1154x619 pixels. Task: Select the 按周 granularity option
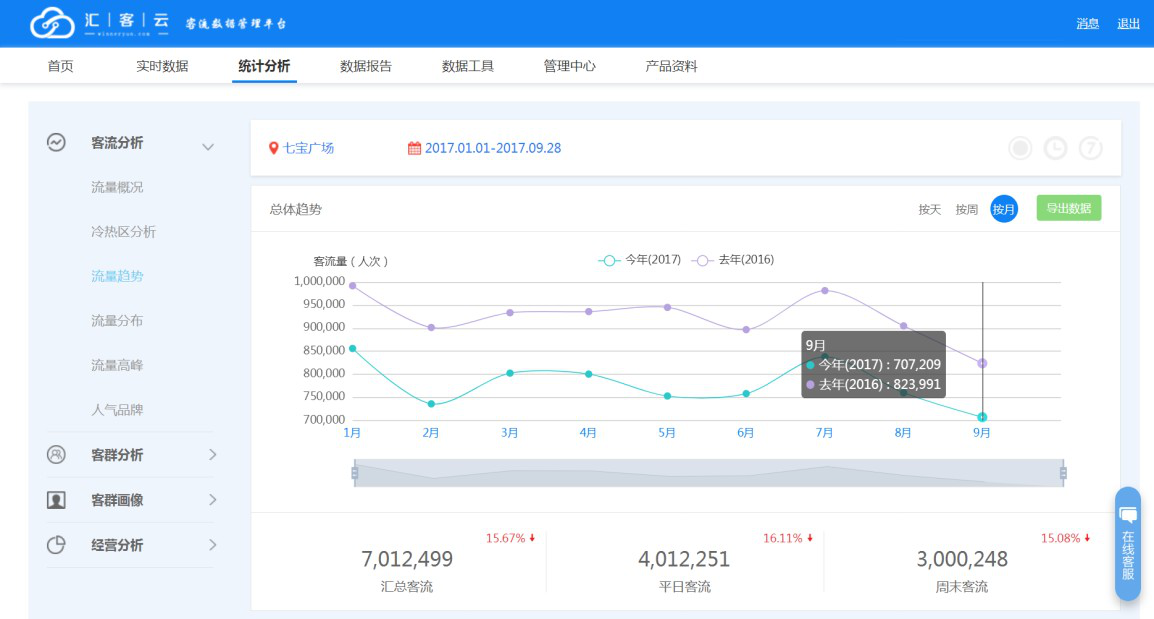[966, 209]
